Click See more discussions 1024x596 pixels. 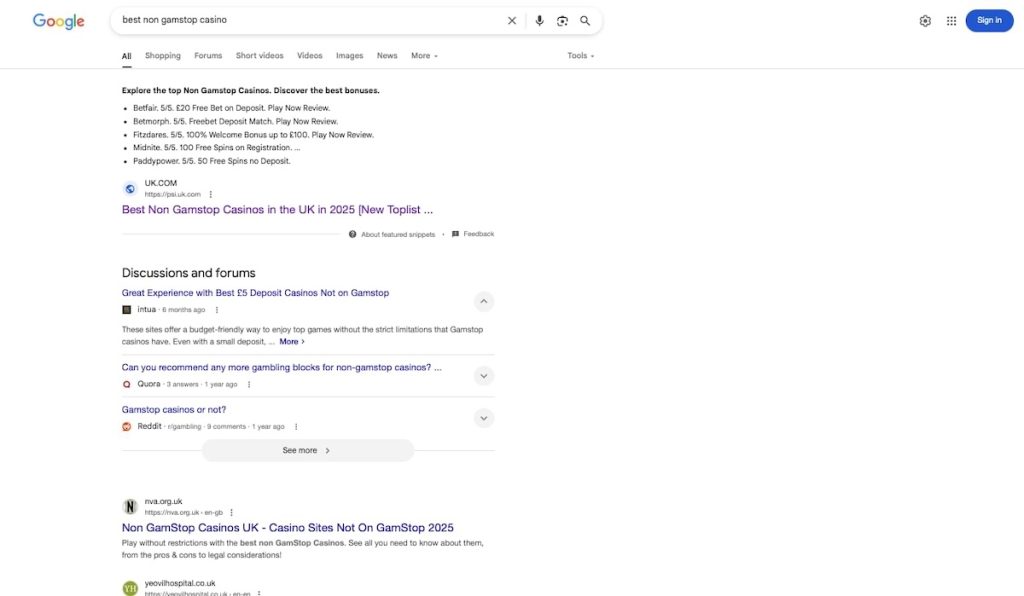[307, 449]
